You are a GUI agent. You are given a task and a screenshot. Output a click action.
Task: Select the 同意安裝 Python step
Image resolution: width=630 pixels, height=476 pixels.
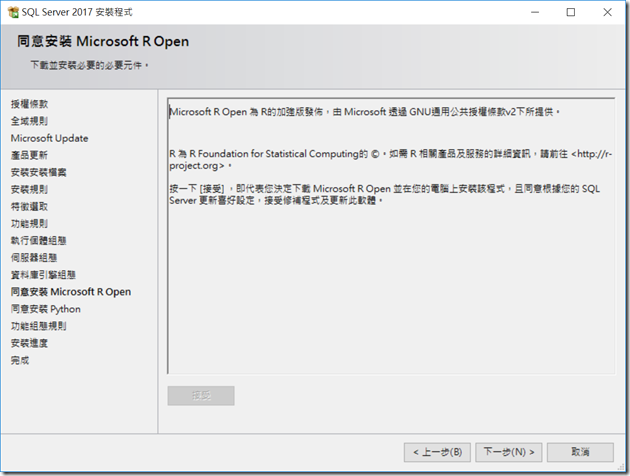click(x=46, y=309)
